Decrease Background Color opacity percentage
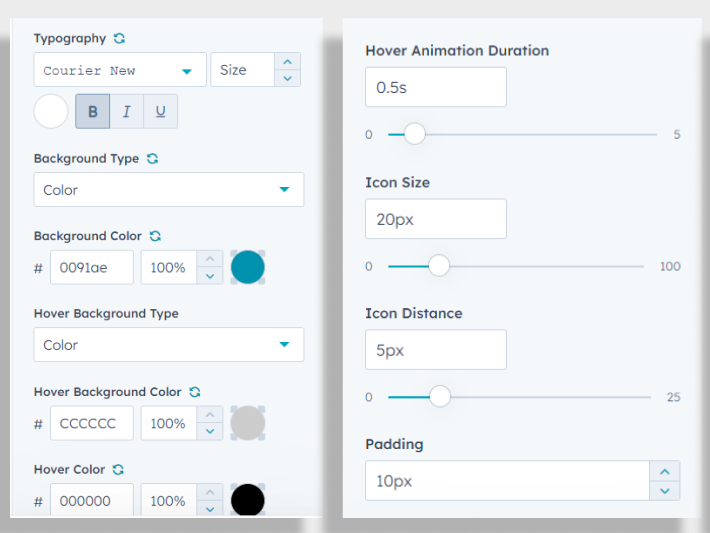Screen dimensions: 710x533 click(210, 276)
